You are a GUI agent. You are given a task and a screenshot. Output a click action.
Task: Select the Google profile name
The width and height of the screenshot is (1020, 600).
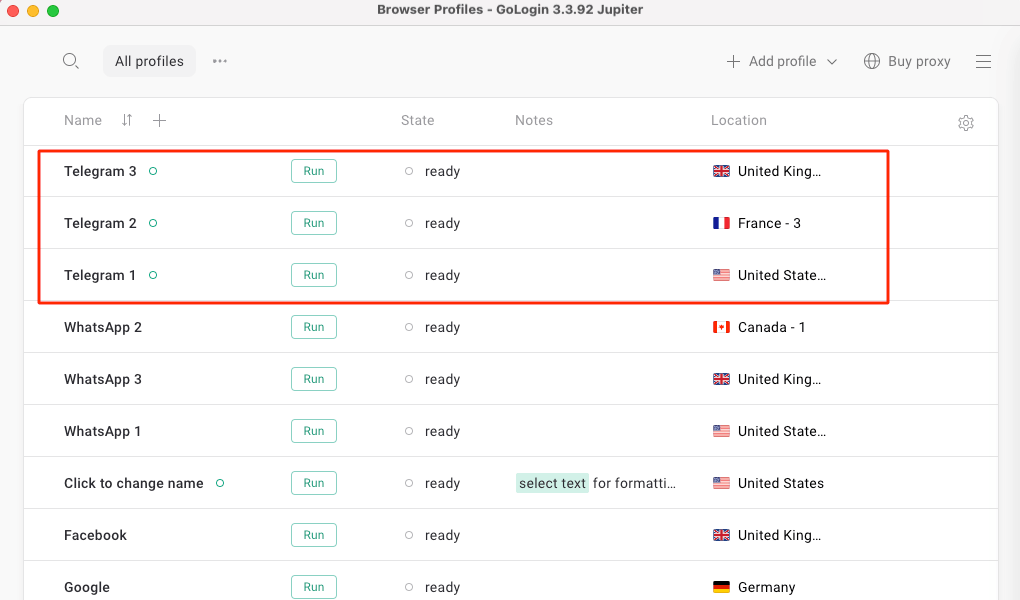coord(87,587)
